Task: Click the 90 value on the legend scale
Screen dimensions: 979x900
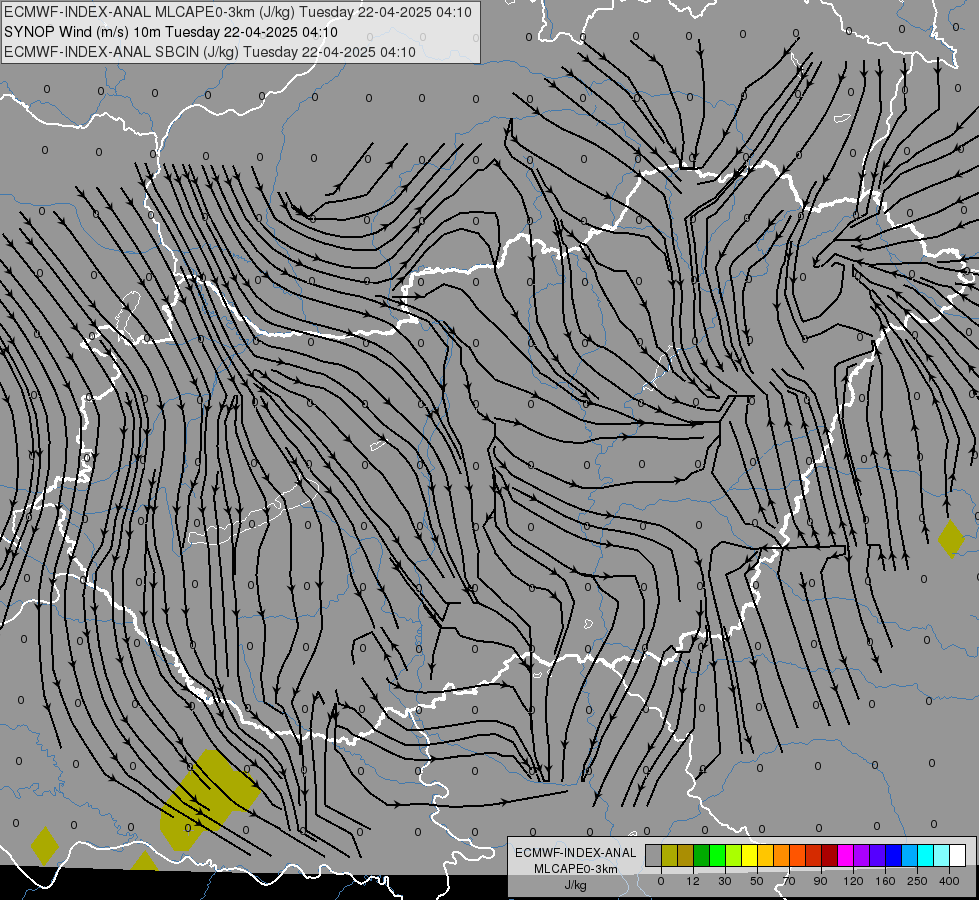Action: (x=820, y=881)
